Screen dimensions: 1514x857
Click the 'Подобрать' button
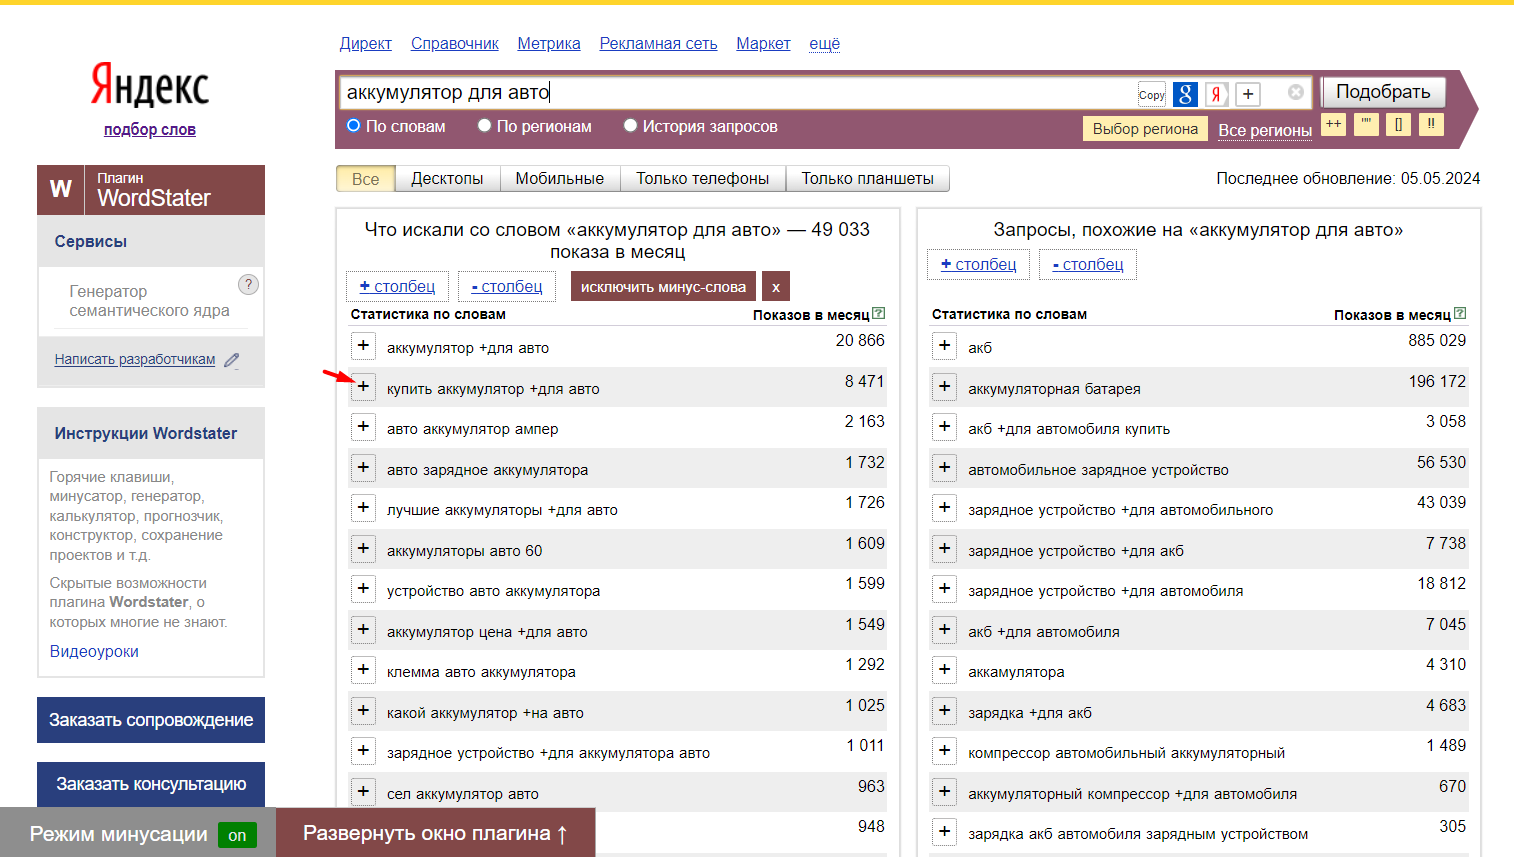[1383, 92]
